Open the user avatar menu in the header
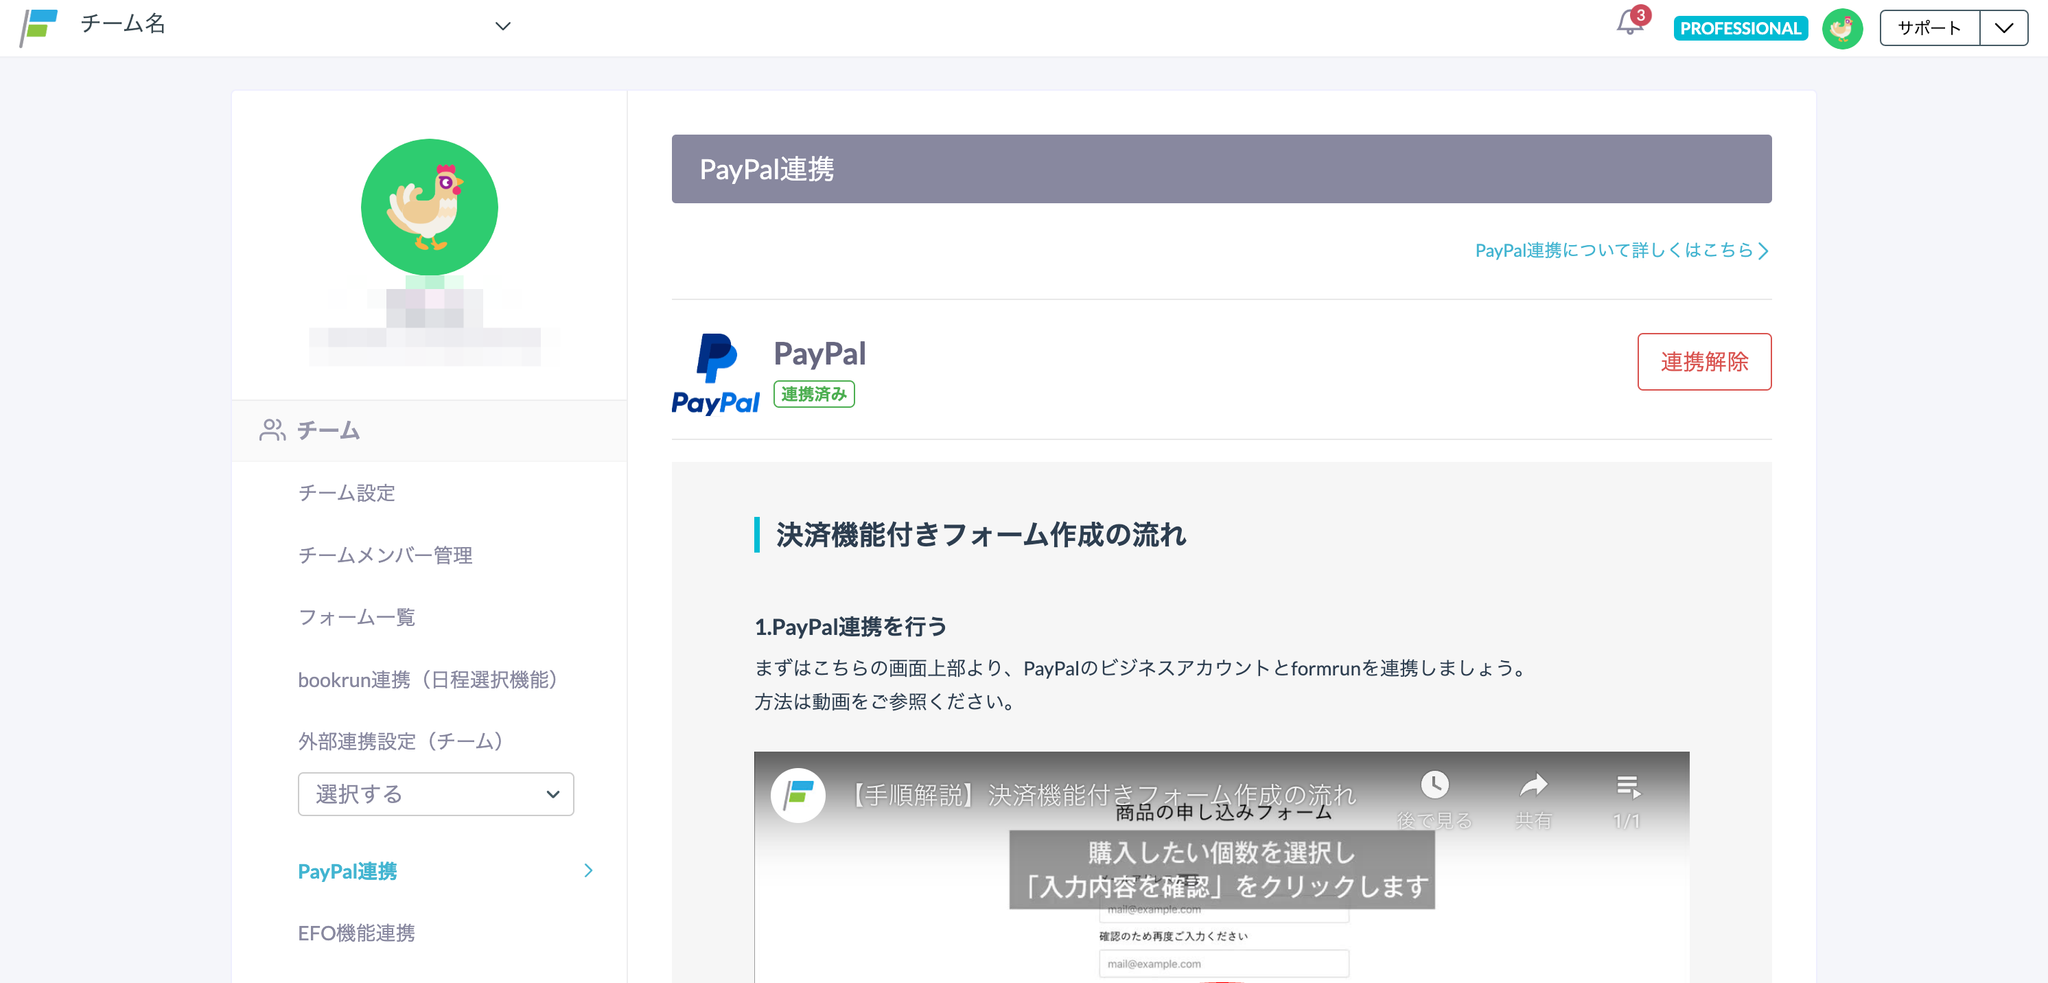Screen dimensions: 2048x983 point(1842,29)
